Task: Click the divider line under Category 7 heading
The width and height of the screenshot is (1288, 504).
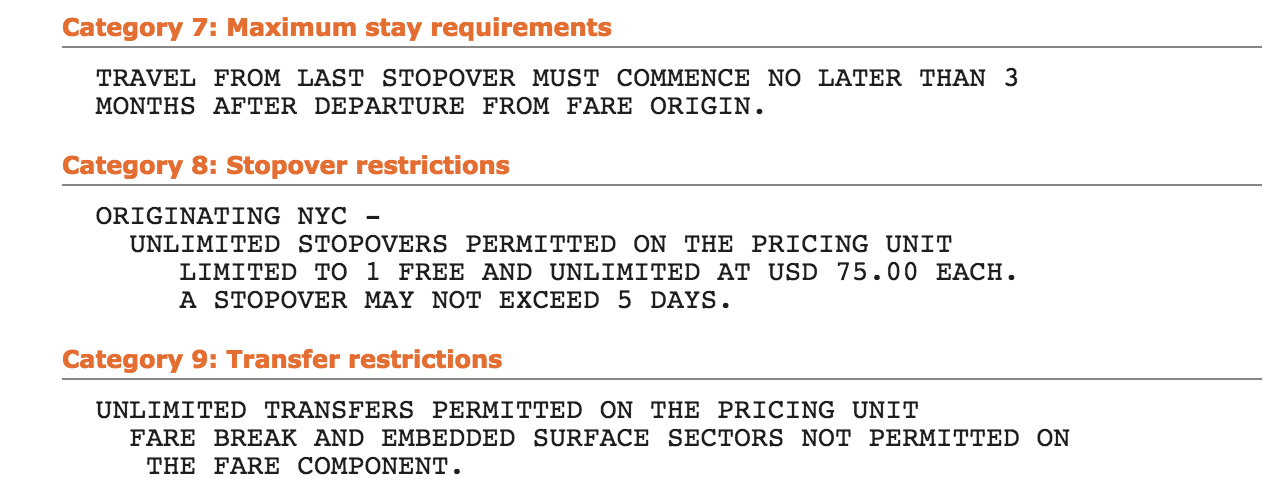Action: pos(662,47)
